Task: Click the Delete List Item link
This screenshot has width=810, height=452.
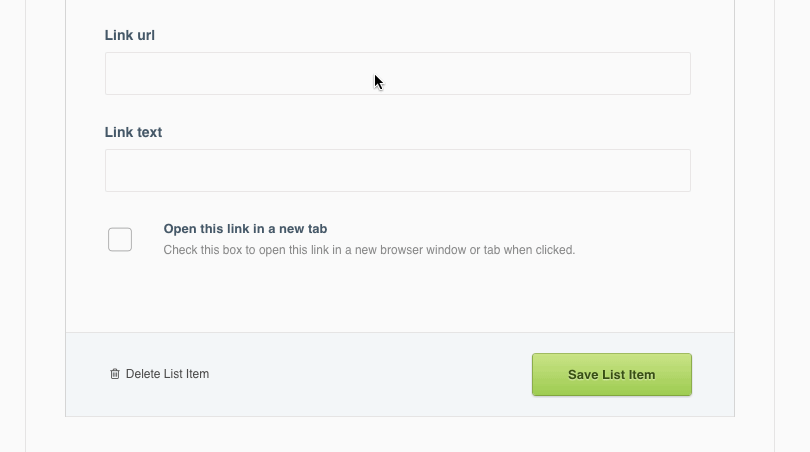Action: pos(167,374)
